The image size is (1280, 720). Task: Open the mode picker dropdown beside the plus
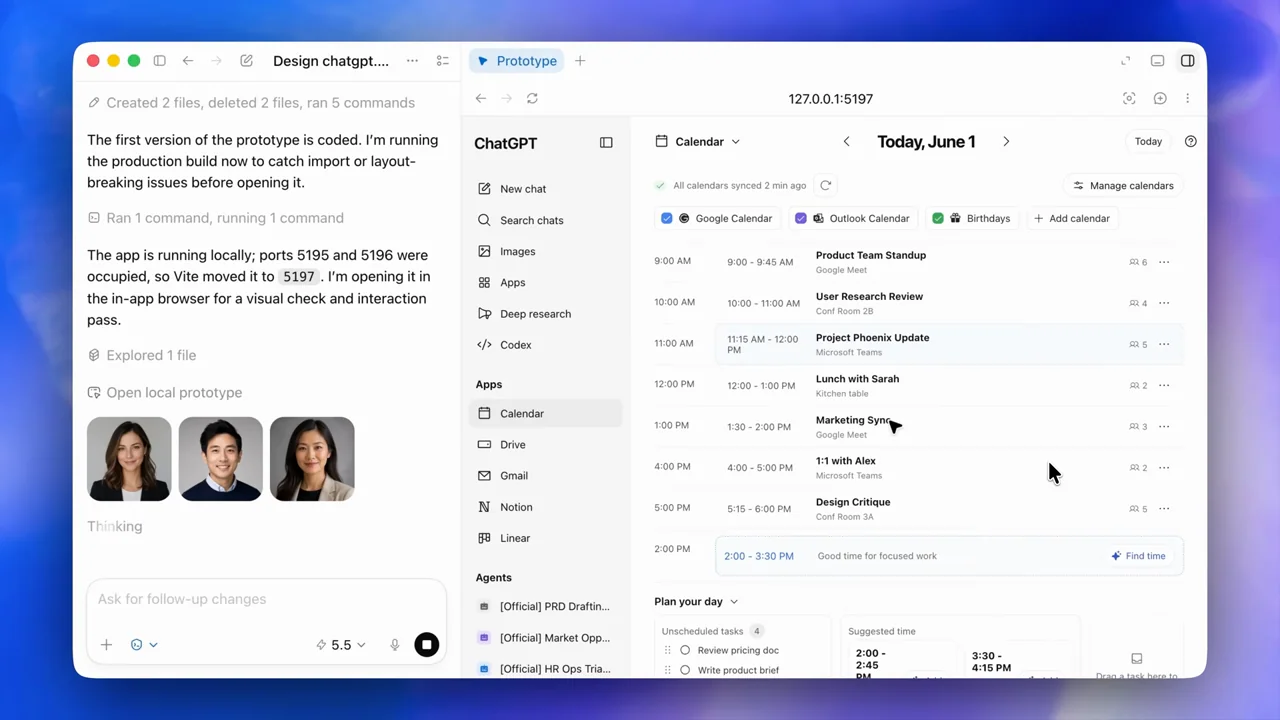pyautogui.click(x=144, y=645)
